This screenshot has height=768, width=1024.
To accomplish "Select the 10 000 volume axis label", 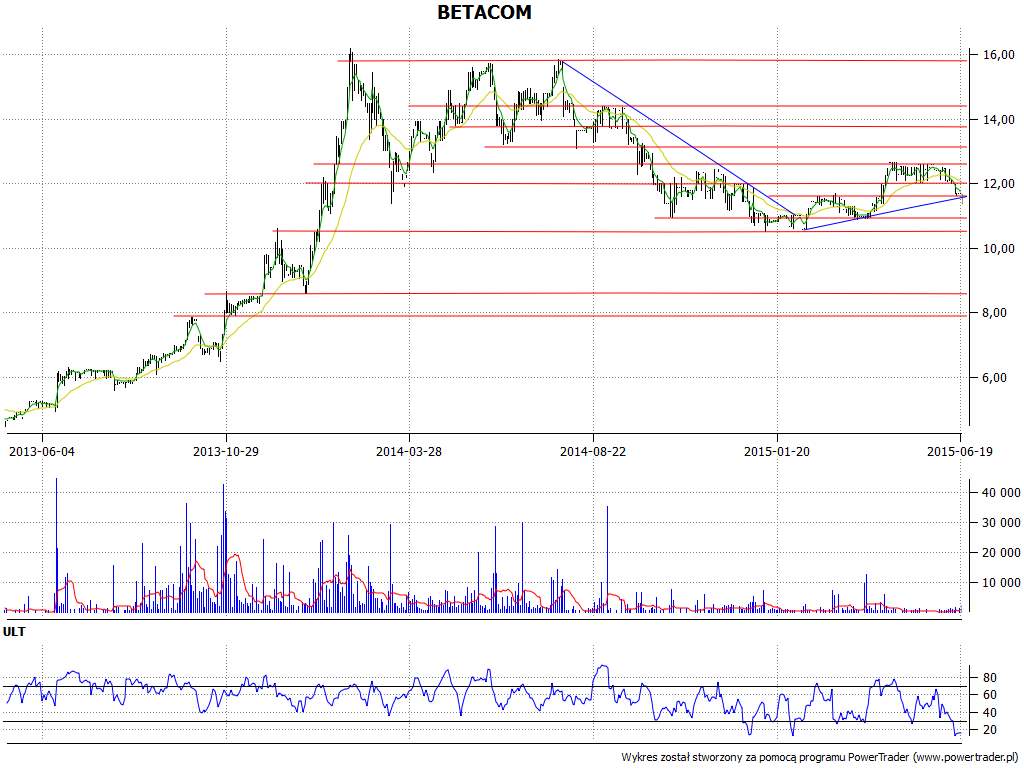I will 1001,583.
